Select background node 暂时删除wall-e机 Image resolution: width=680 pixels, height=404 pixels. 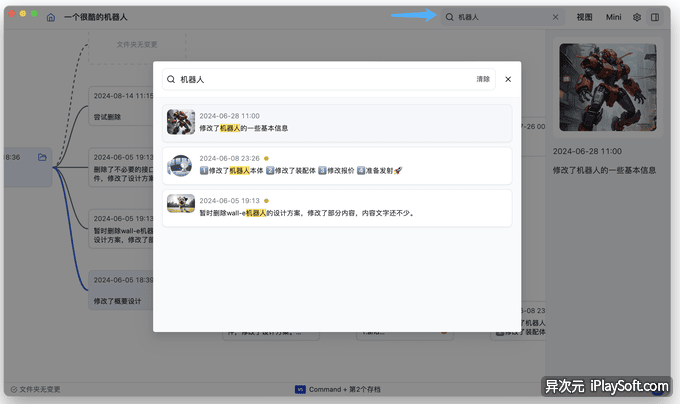121,229
